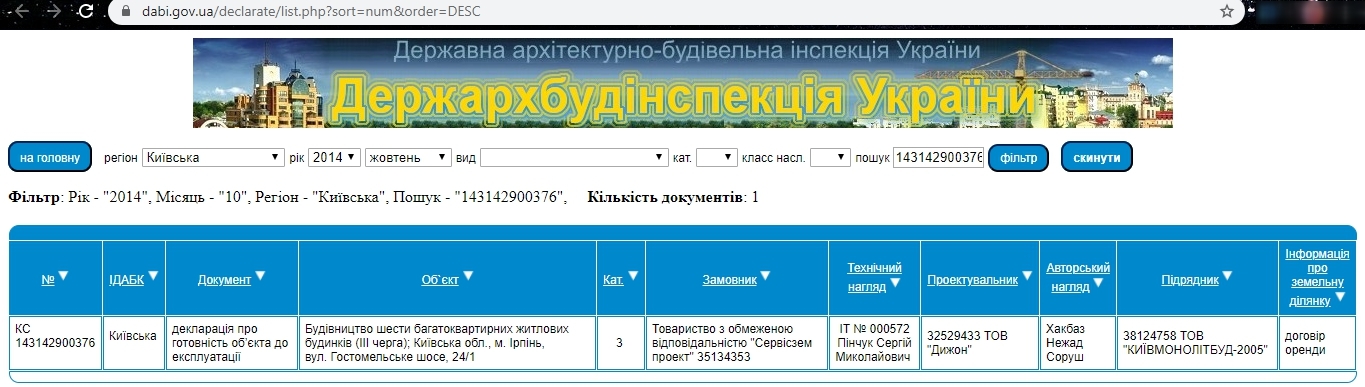Select the 32529433 ТОВ Дижон cell

tap(979, 342)
